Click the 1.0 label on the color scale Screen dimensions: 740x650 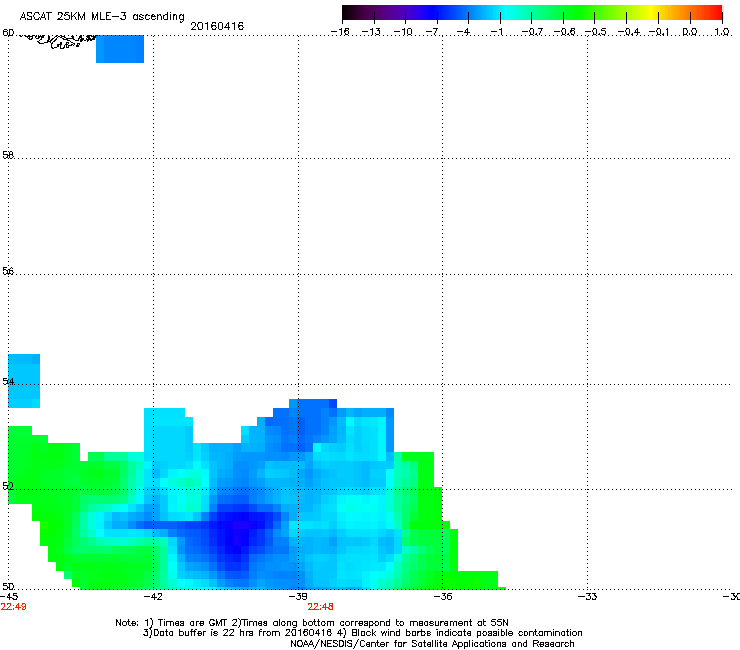click(x=722, y=32)
